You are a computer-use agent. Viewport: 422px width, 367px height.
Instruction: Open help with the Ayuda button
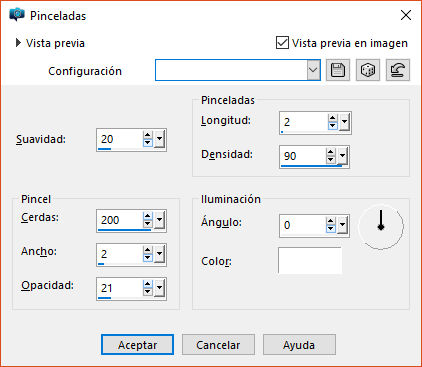(299, 345)
